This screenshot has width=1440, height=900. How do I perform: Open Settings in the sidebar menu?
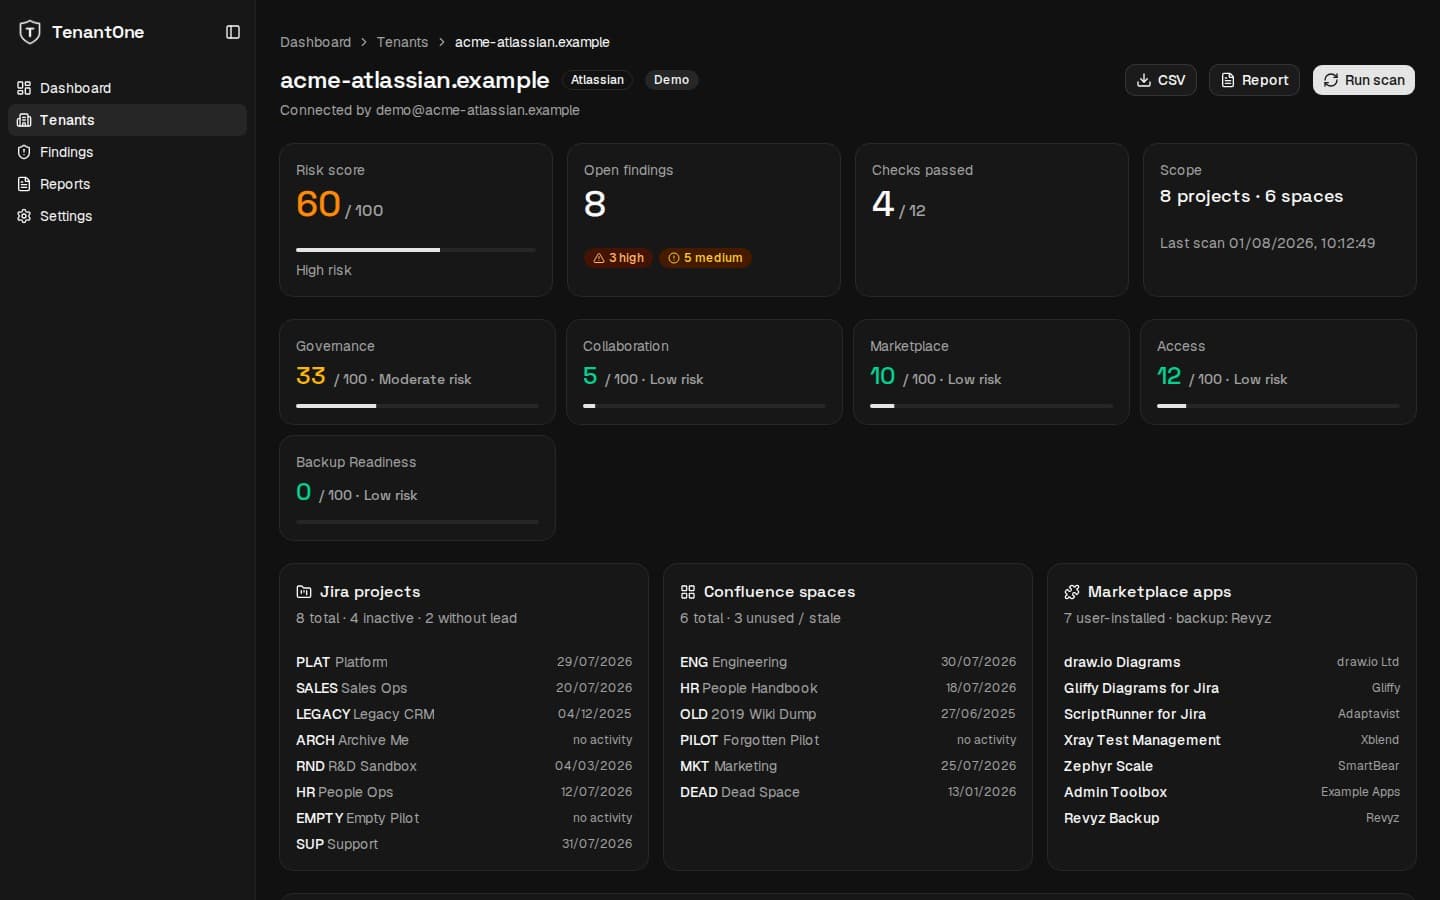click(127, 216)
